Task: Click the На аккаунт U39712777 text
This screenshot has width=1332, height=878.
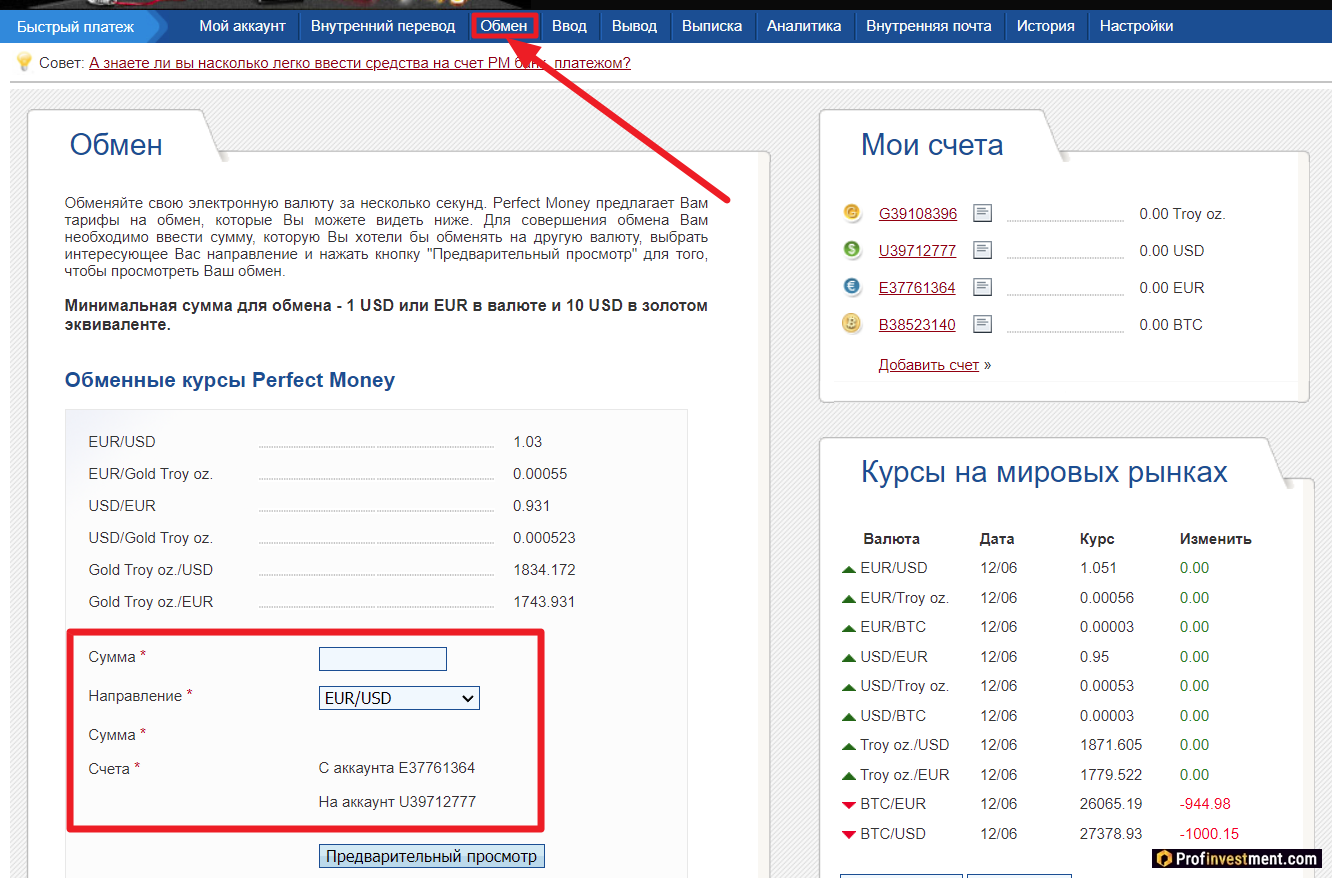Action: pyautogui.click(x=398, y=802)
